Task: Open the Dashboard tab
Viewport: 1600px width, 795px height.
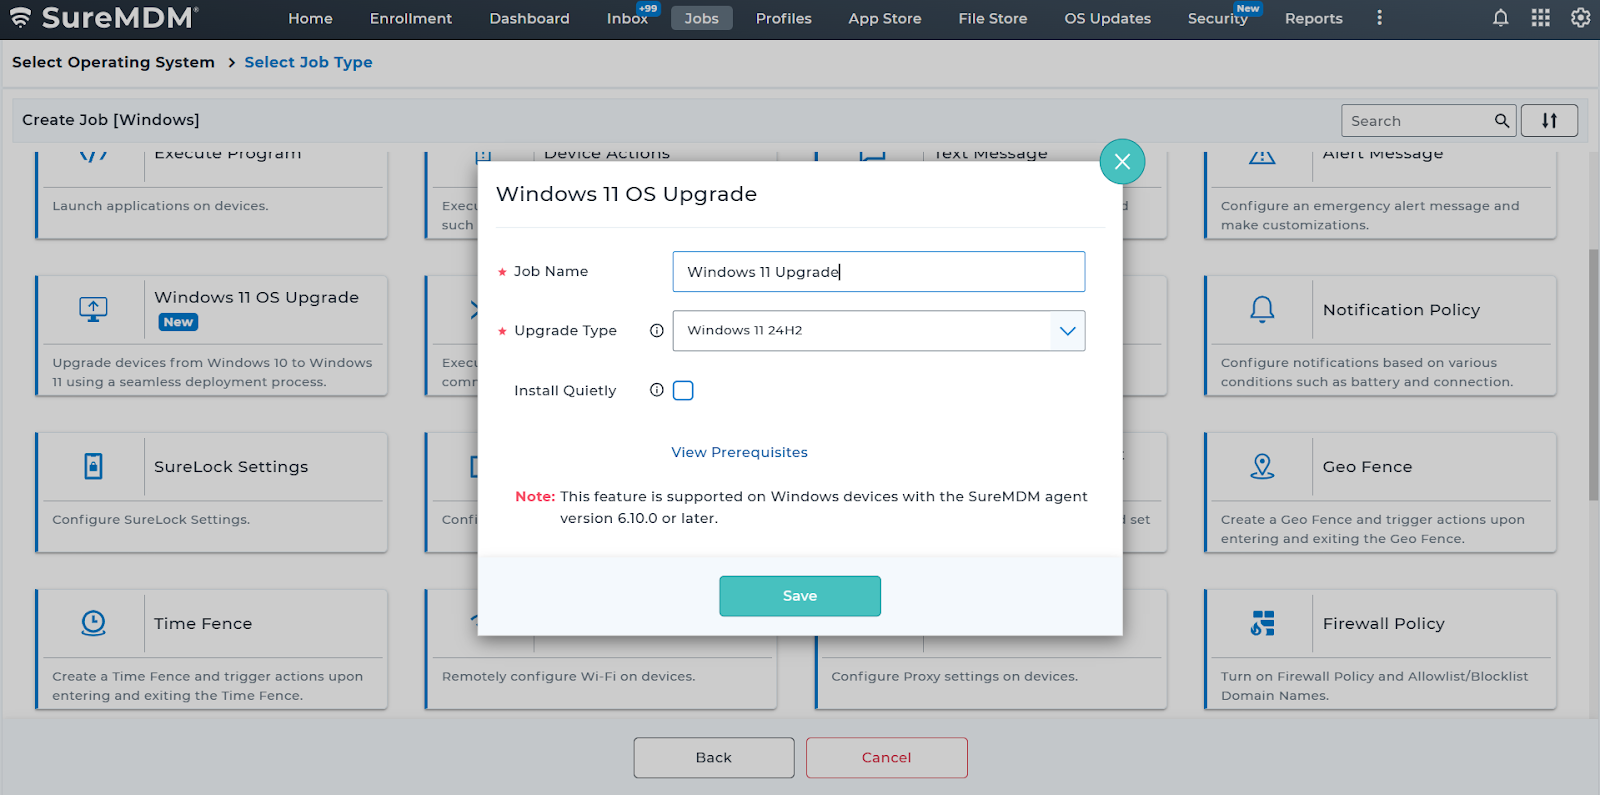Action: pyautogui.click(x=529, y=18)
